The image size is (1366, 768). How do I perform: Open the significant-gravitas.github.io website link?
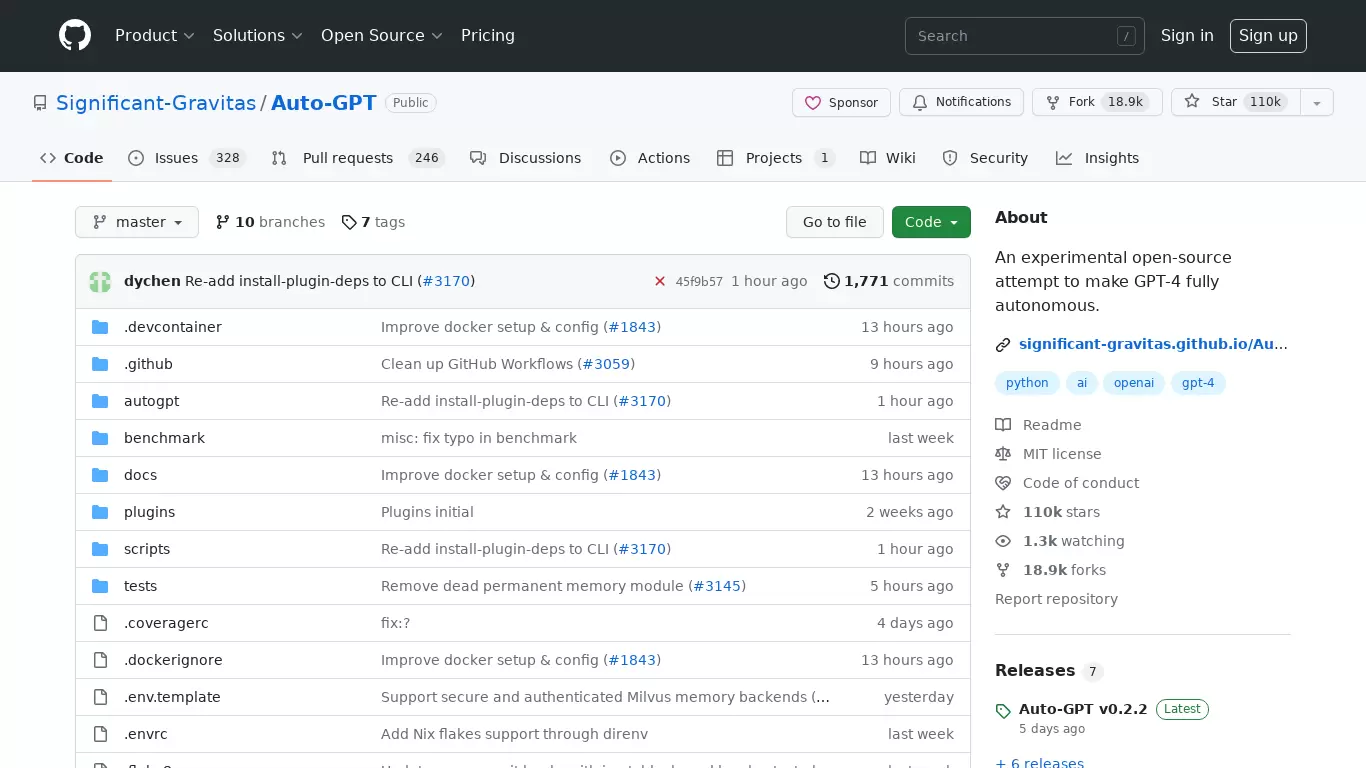coord(1153,344)
